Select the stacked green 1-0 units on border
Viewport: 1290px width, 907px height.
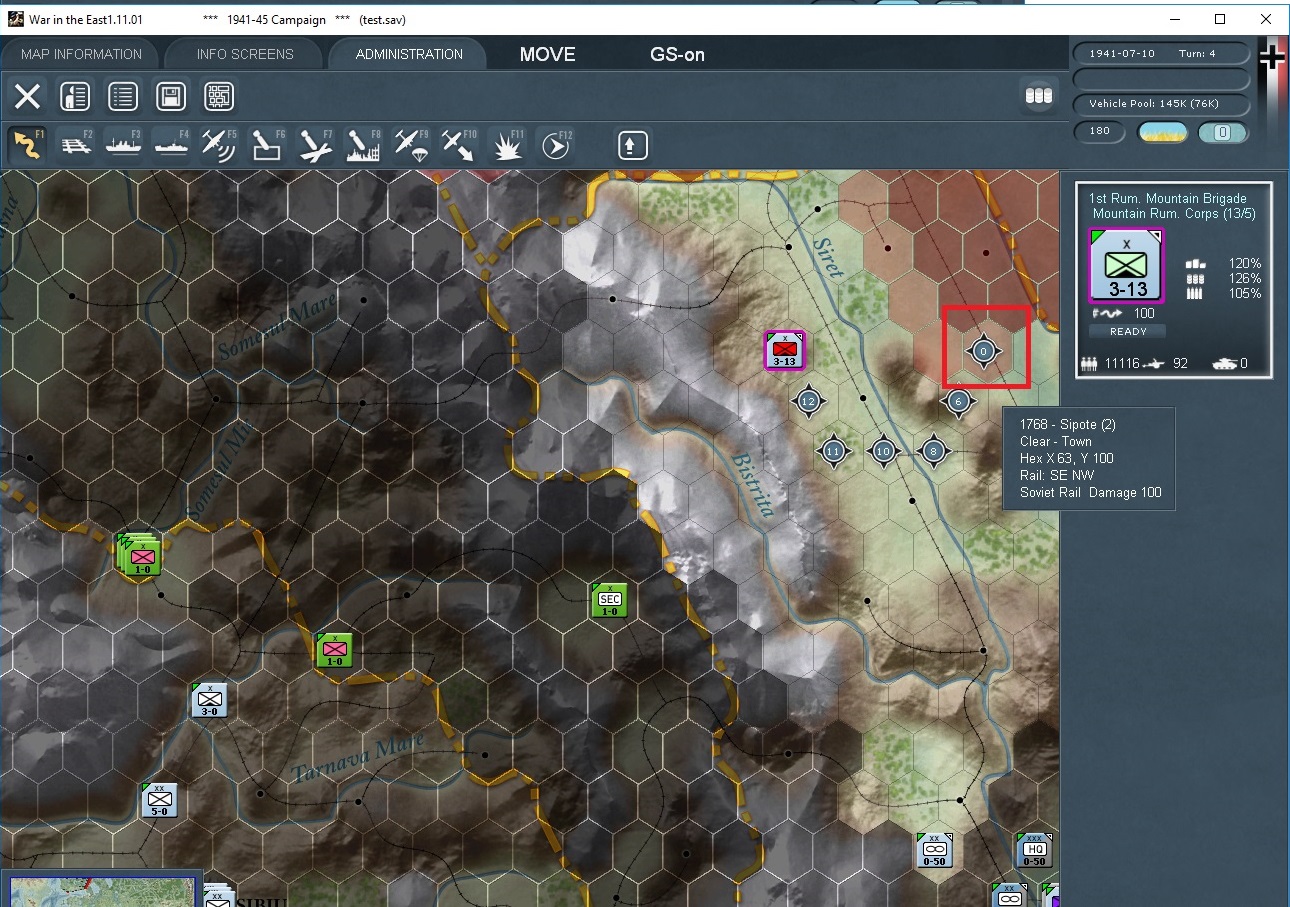140,553
